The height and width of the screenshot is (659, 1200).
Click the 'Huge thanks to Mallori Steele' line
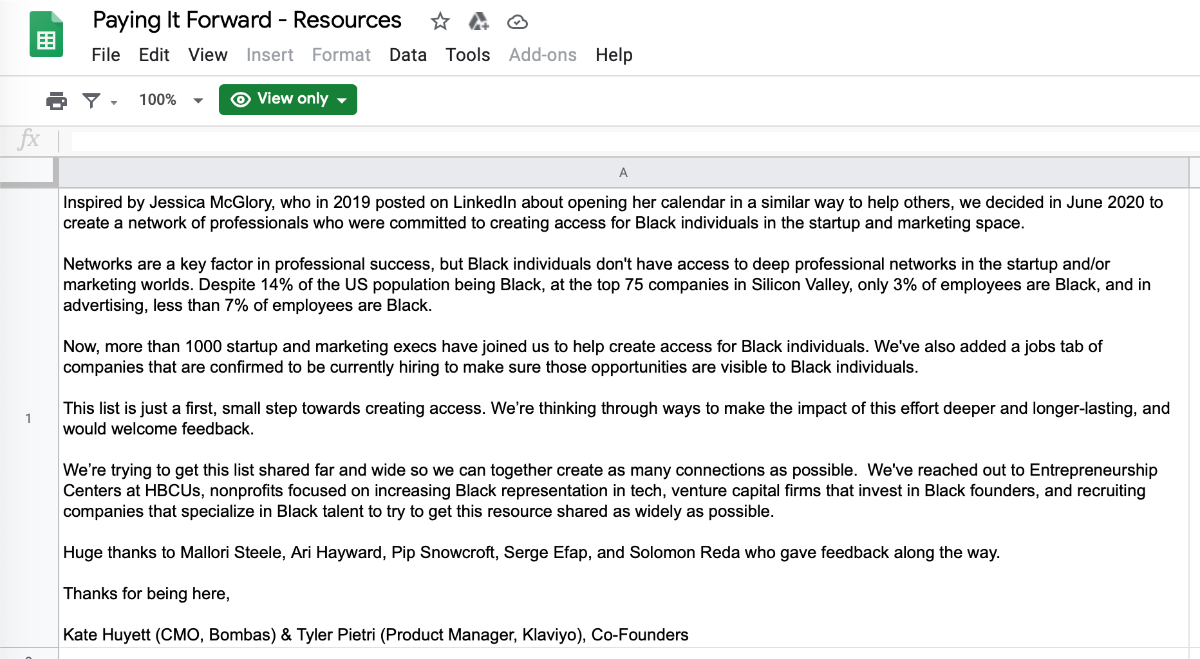pyautogui.click(x=531, y=552)
